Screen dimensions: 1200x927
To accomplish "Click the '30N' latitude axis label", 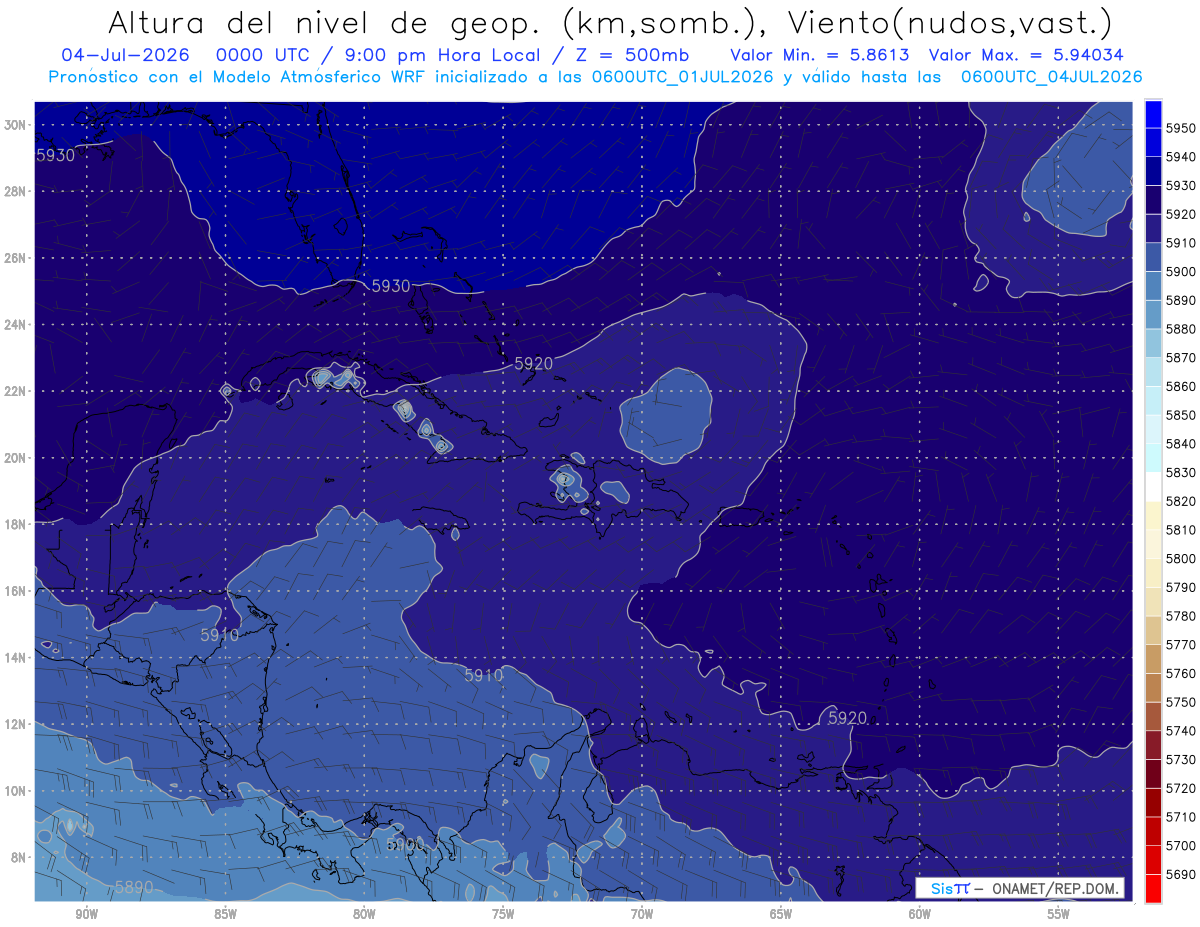I will pyautogui.click(x=17, y=124).
